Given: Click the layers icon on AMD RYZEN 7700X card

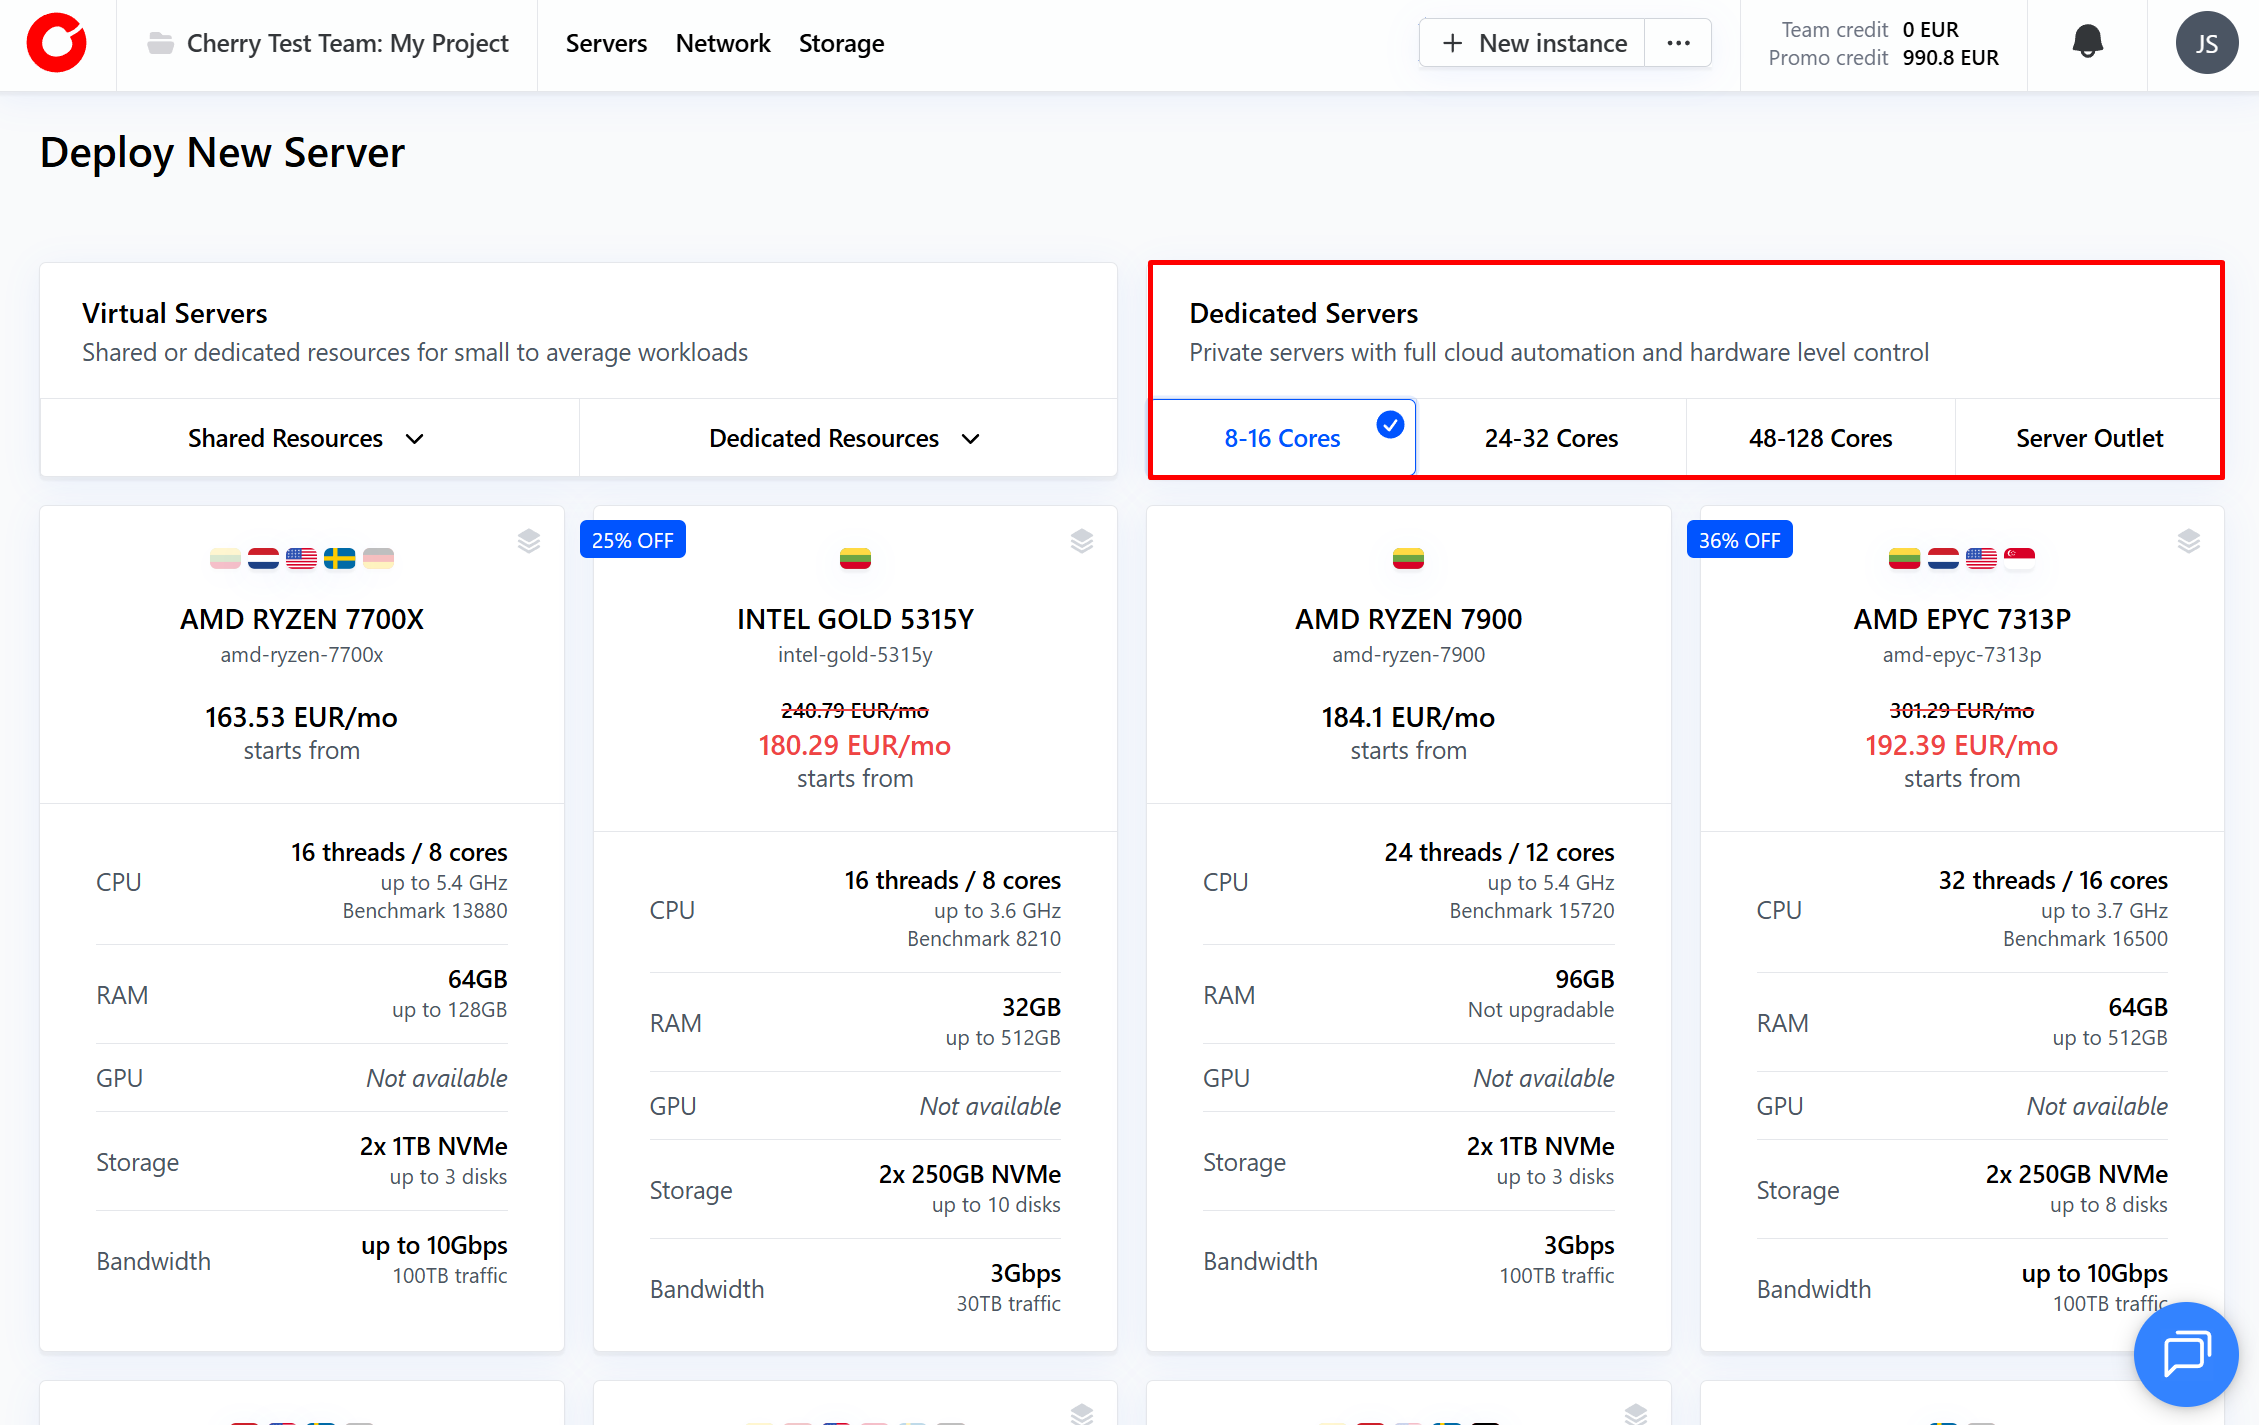Looking at the screenshot, I should (529, 541).
